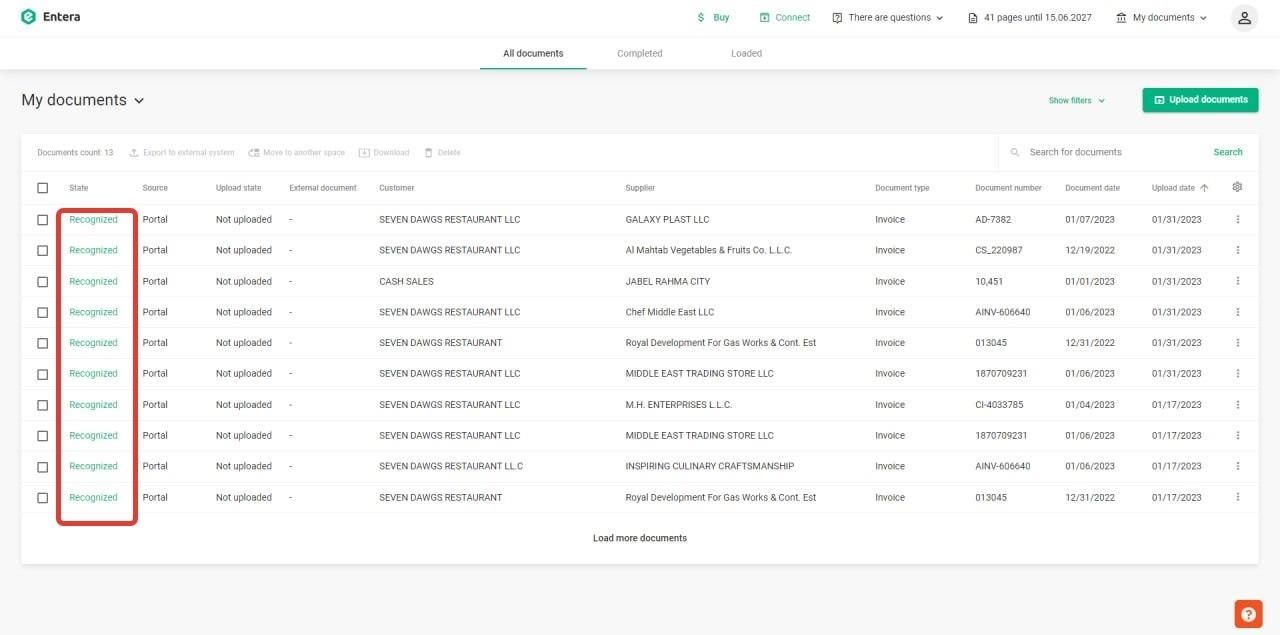Open row menu for Chef Middle East LLC
The height and width of the screenshot is (635, 1280).
coord(1238,312)
